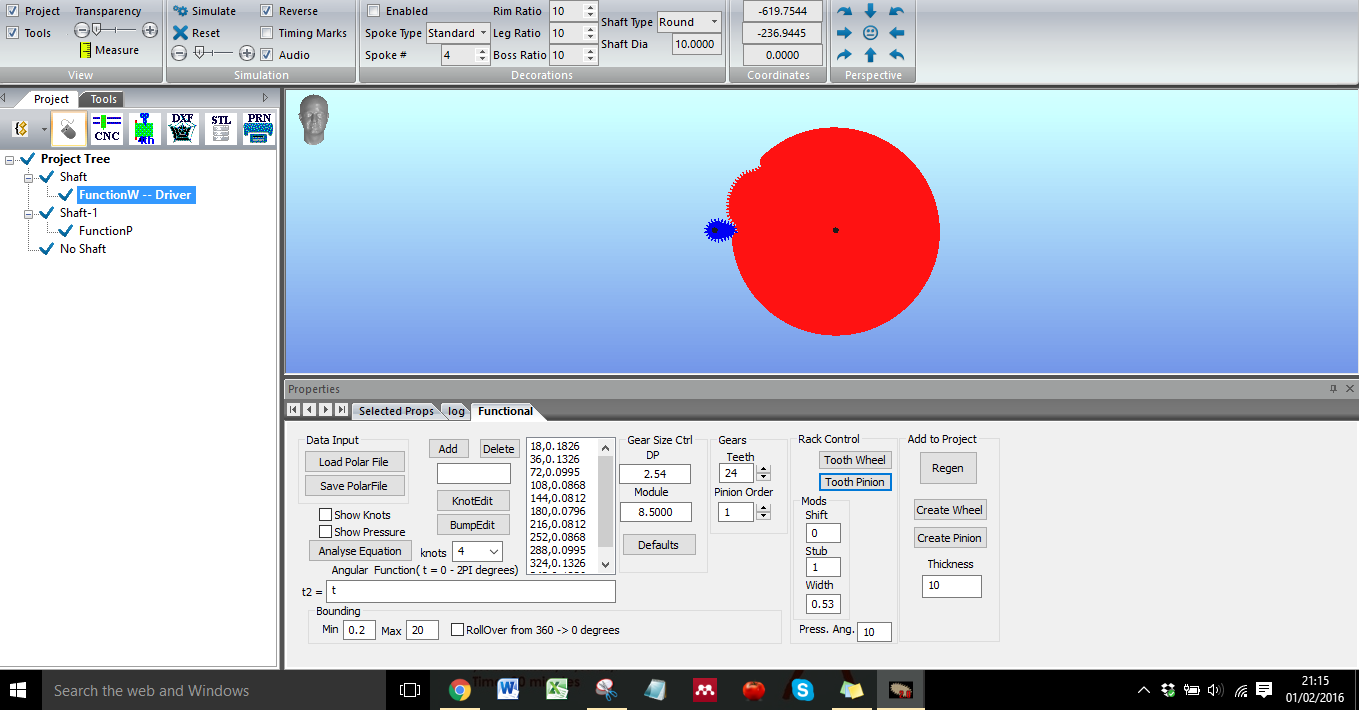Click the DXF export icon
The image size is (1359, 710).
182,129
